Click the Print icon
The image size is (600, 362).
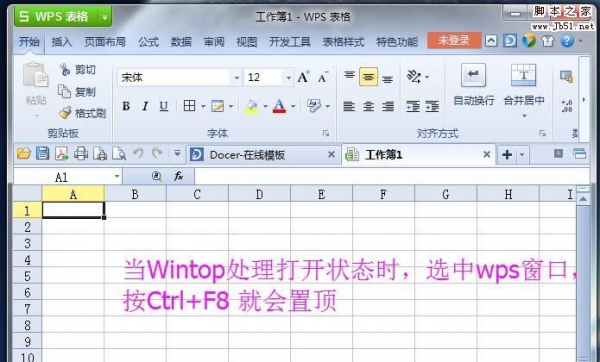[81, 154]
